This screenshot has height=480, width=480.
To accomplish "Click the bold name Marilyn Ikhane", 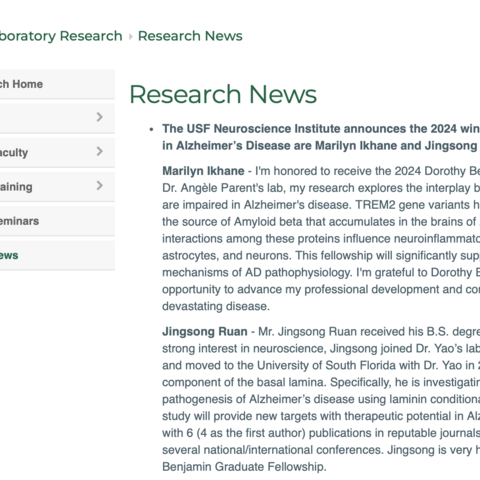I will pyautogui.click(x=203, y=171).
